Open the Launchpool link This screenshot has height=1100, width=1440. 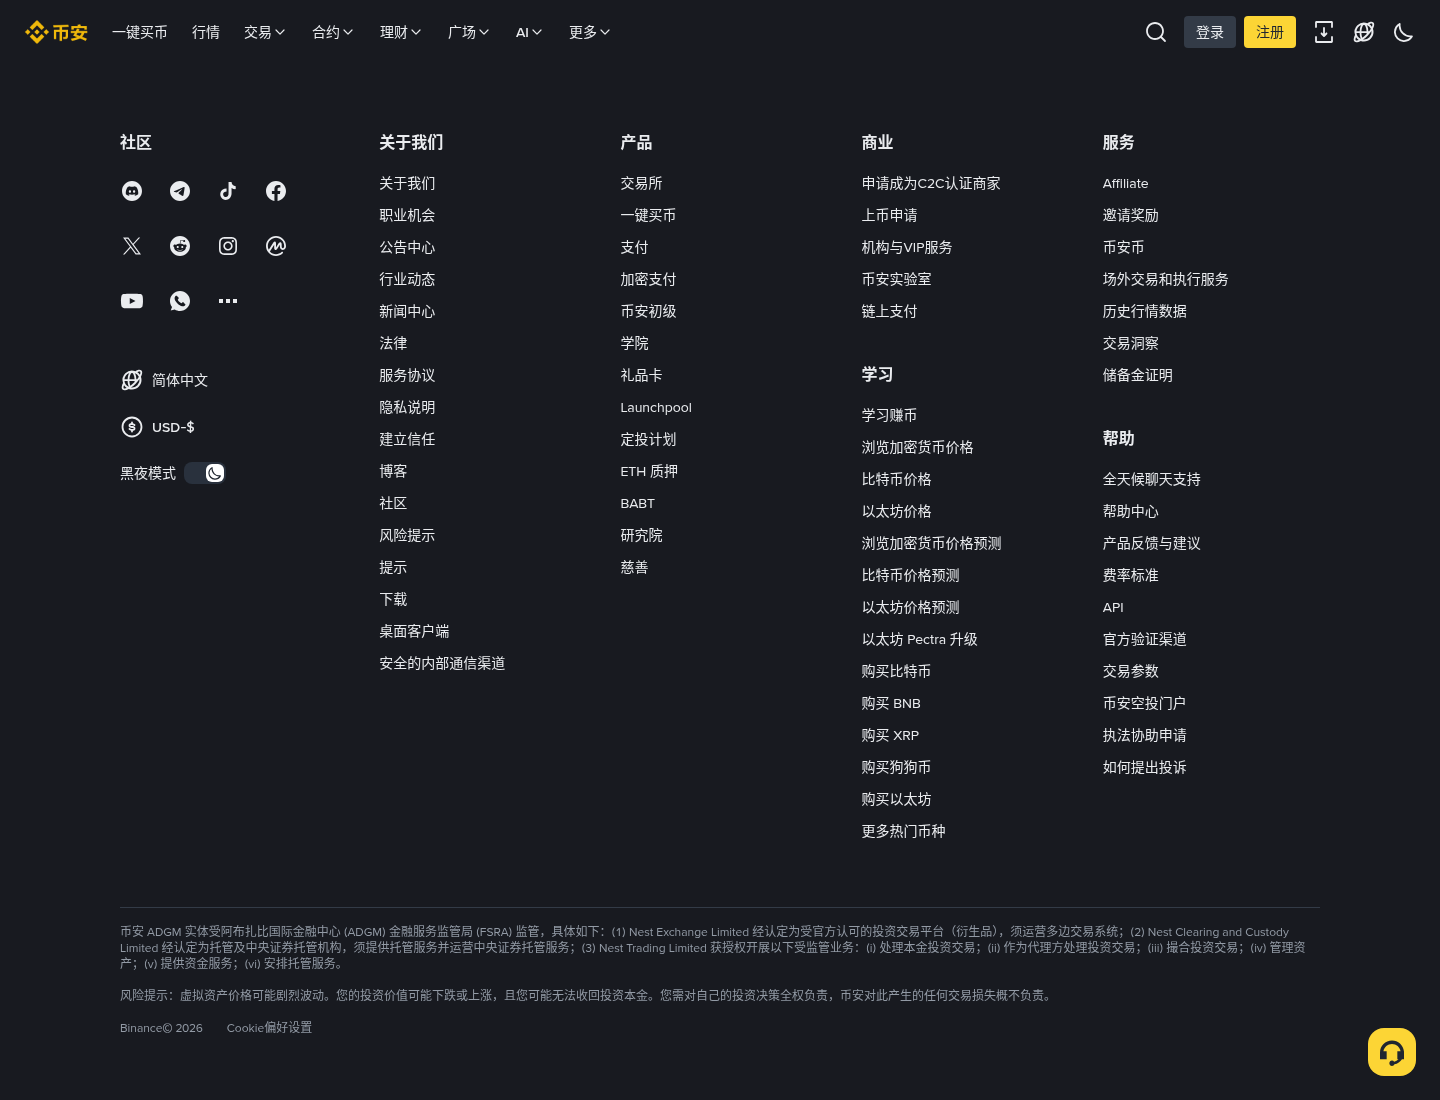(x=656, y=407)
